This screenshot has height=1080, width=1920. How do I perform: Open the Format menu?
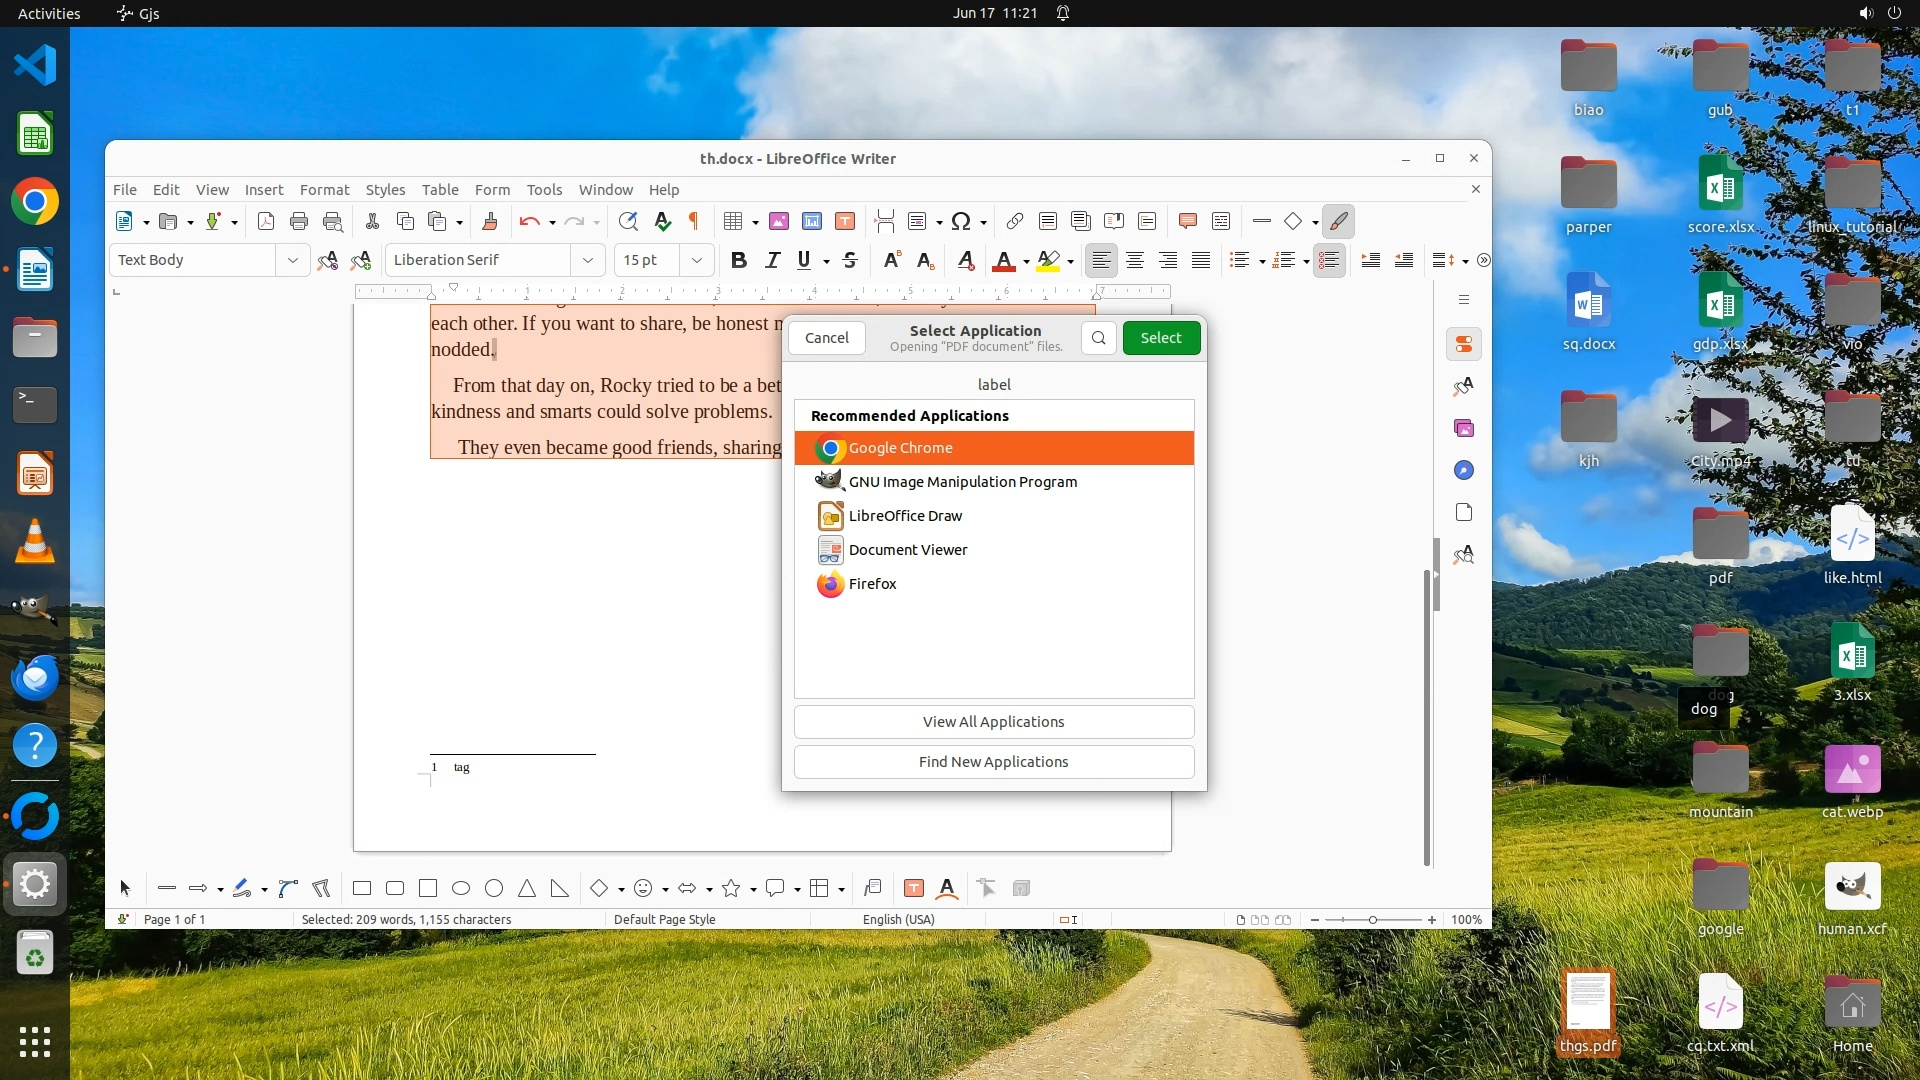324,190
